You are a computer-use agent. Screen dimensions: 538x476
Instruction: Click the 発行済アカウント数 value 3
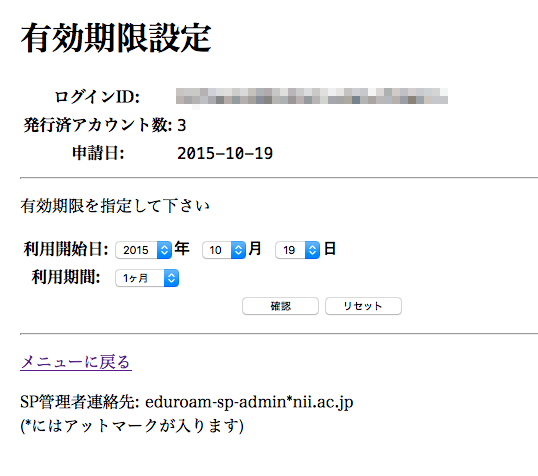[182, 125]
